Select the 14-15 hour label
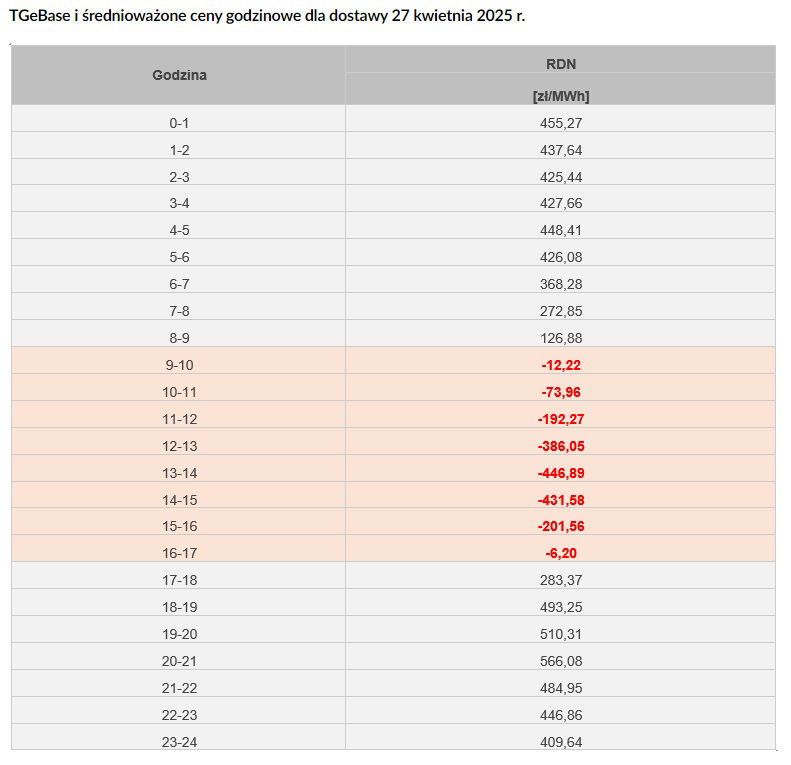Screen dimensions: 791x765 pos(179,501)
